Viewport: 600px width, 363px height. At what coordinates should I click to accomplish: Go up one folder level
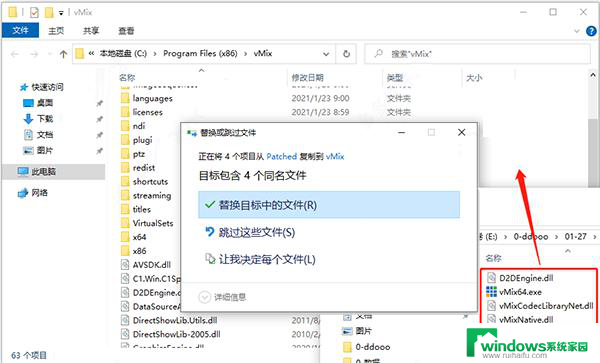64,54
